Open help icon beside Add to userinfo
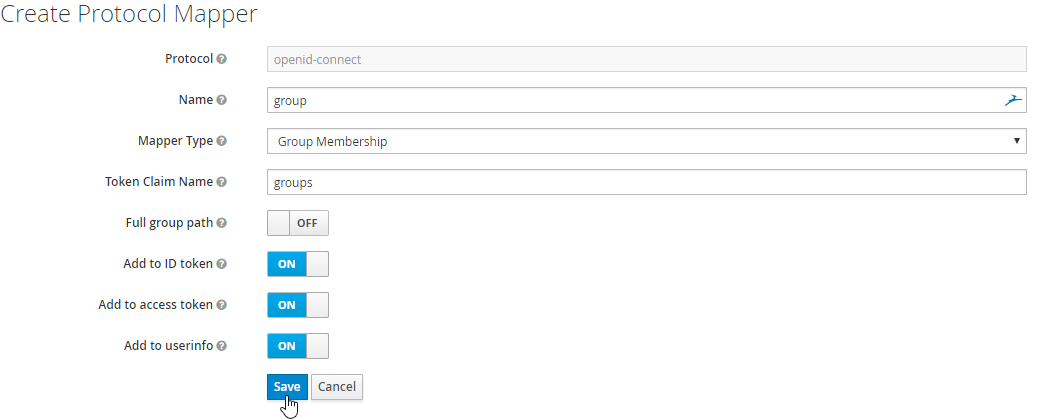This screenshot has width=1042, height=420. point(222,346)
